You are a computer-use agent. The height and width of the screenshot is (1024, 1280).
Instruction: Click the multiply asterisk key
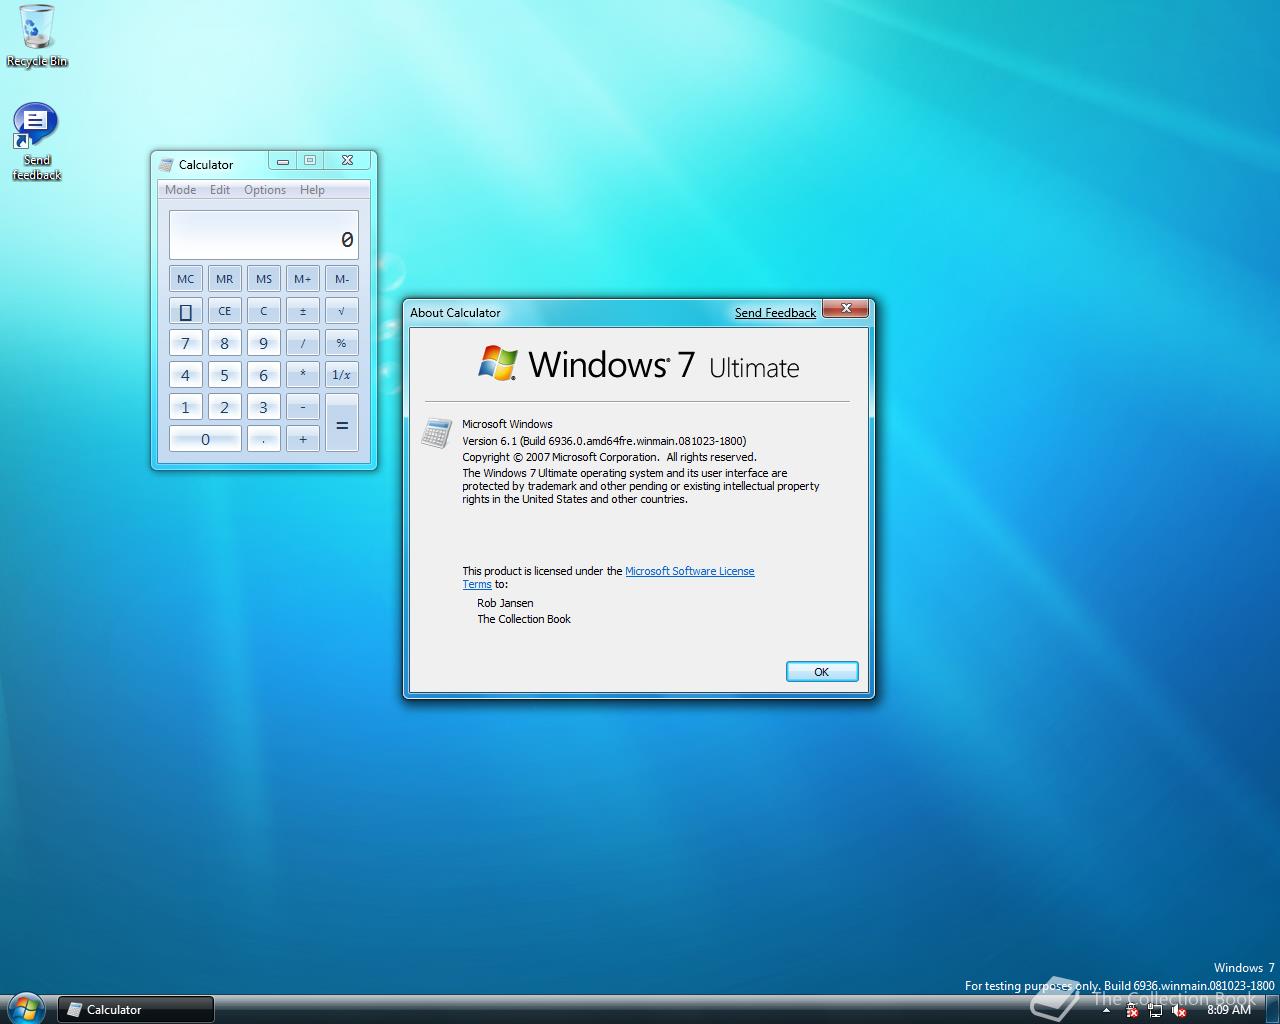pyautogui.click(x=303, y=375)
